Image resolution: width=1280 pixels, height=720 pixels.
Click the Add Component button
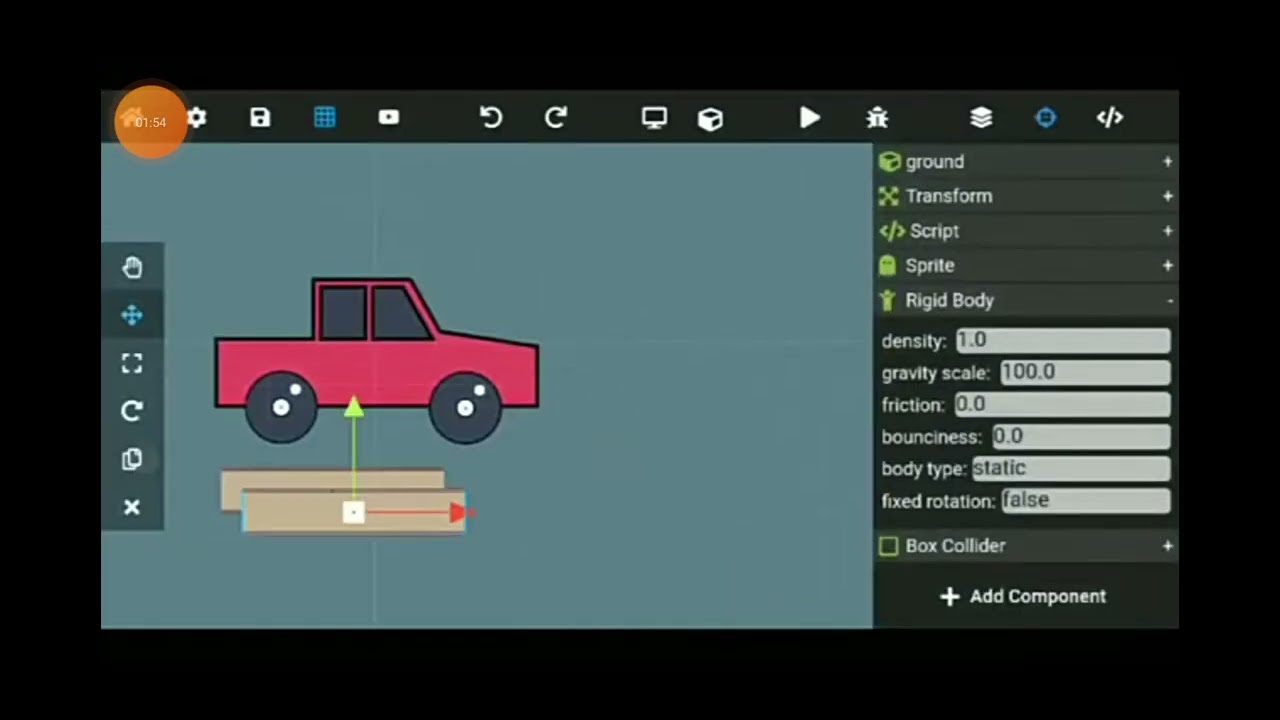click(x=1024, y=597)
